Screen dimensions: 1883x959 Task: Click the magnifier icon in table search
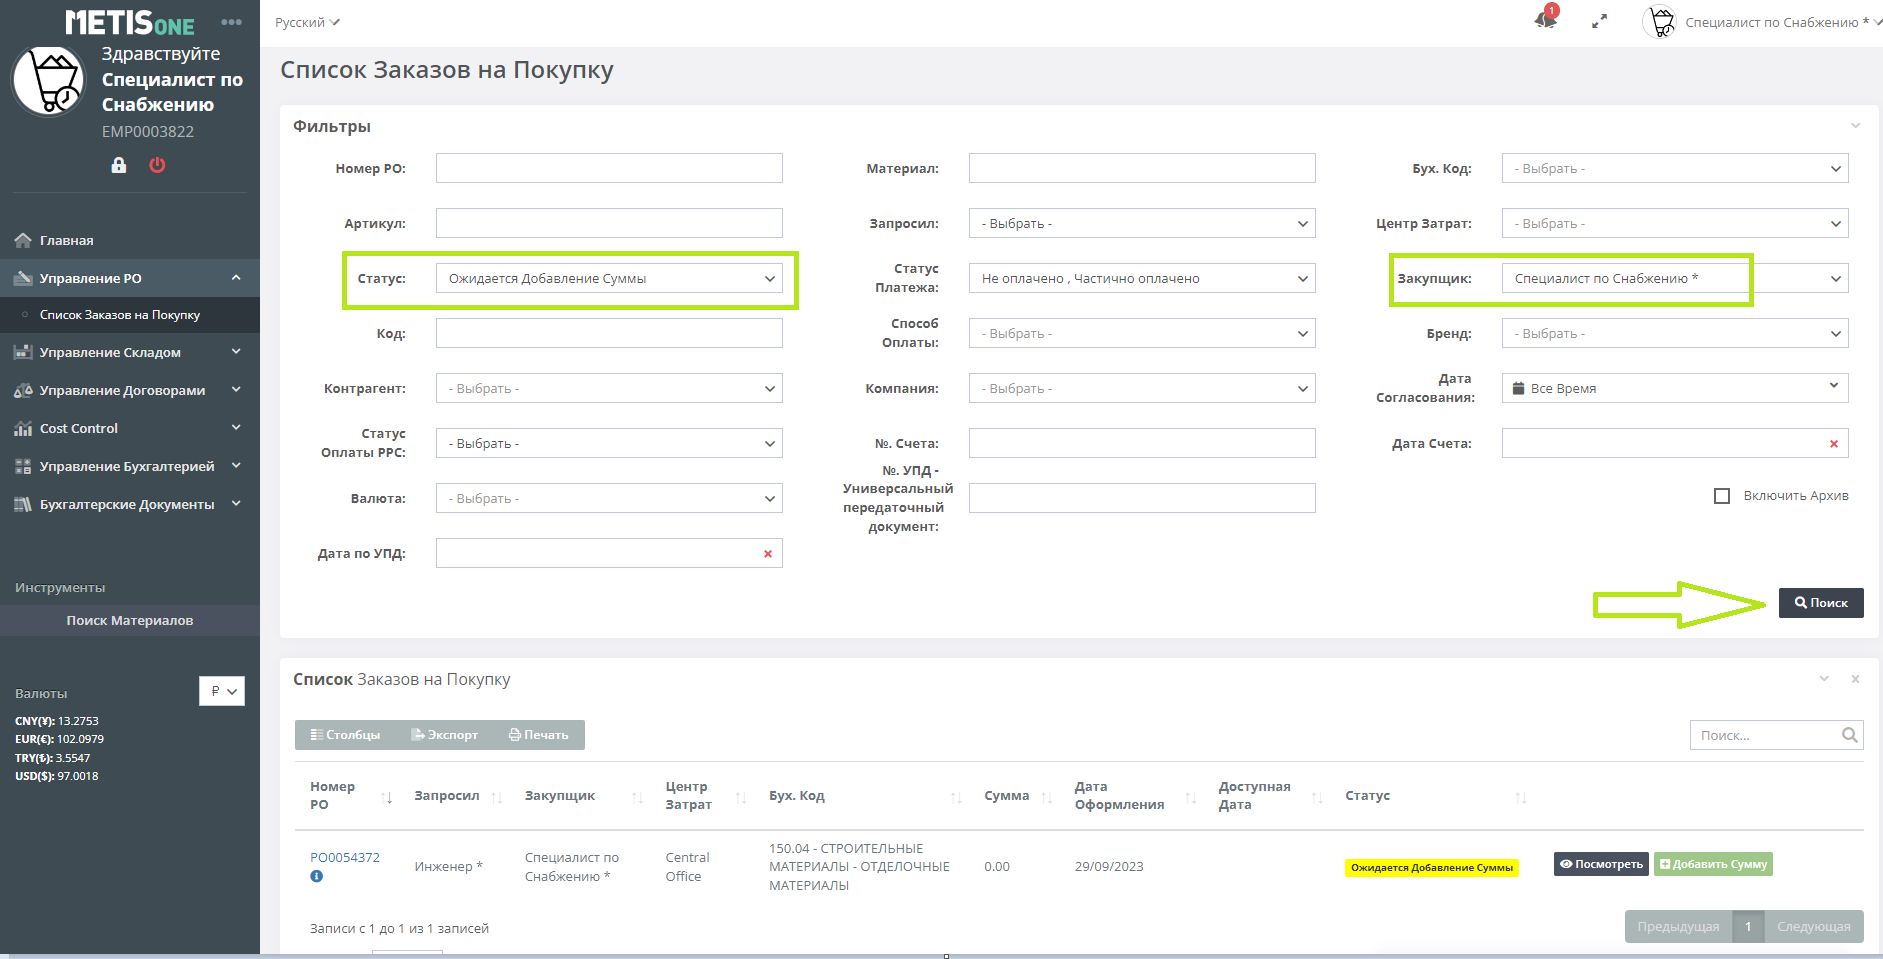click(x=1850, y=735)
